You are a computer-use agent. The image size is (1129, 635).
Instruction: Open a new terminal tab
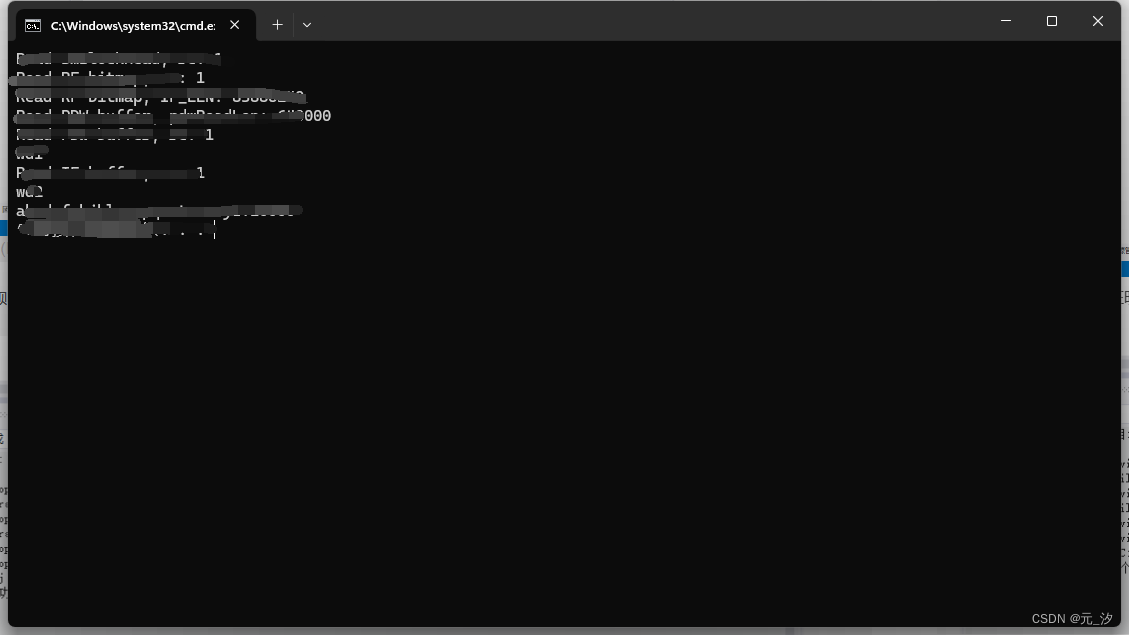tap(277, 24)
